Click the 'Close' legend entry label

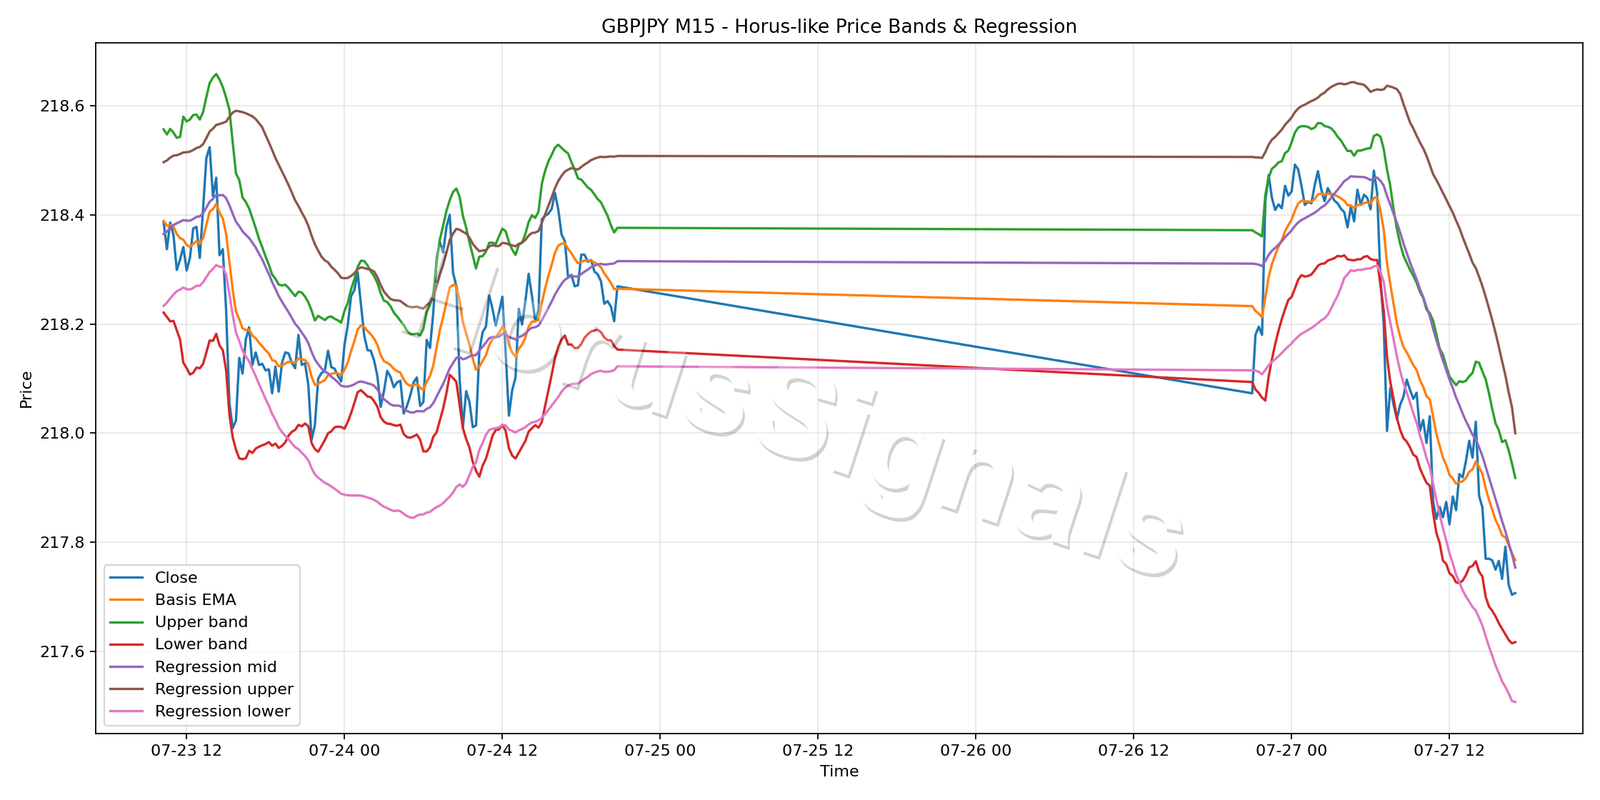point(176,578)
